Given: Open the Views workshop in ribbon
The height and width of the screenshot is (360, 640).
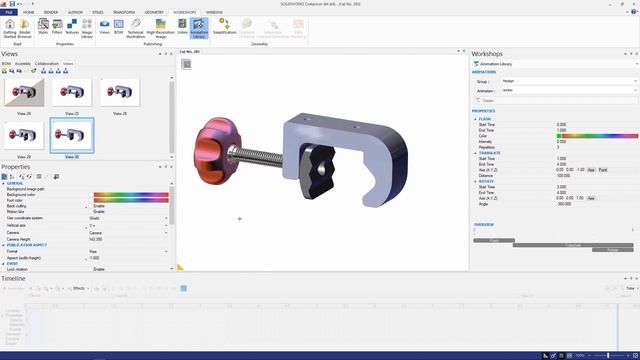Looking at the screenshot, I should [x=104, y=27].
